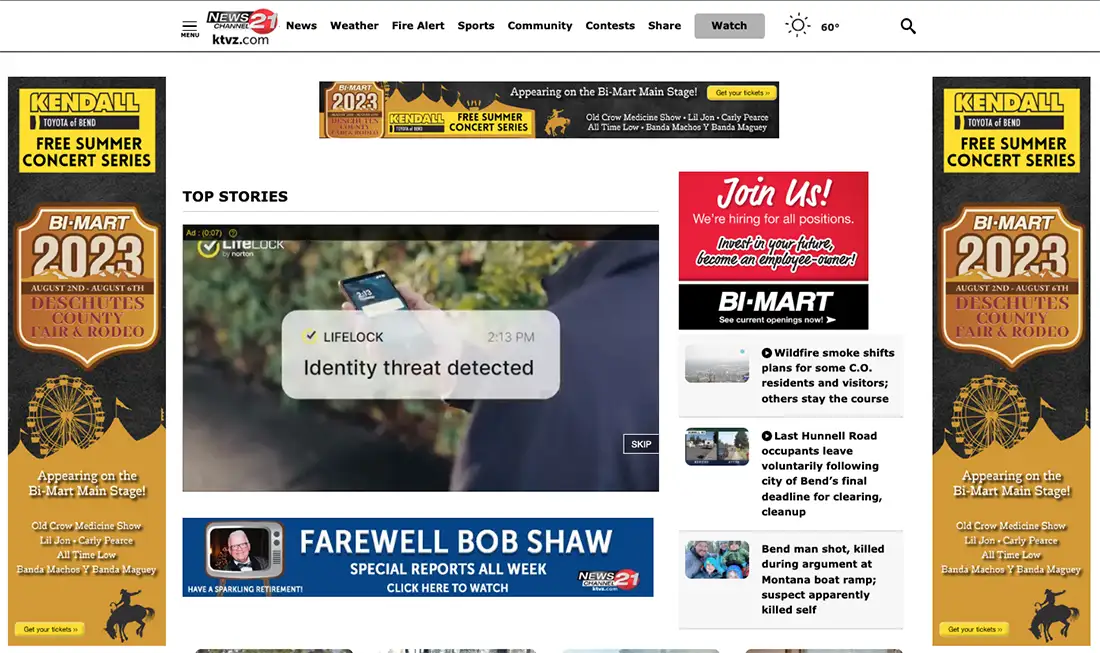
Task: Click the News Channel 21 ktvz.com logo
Action: 242,27
